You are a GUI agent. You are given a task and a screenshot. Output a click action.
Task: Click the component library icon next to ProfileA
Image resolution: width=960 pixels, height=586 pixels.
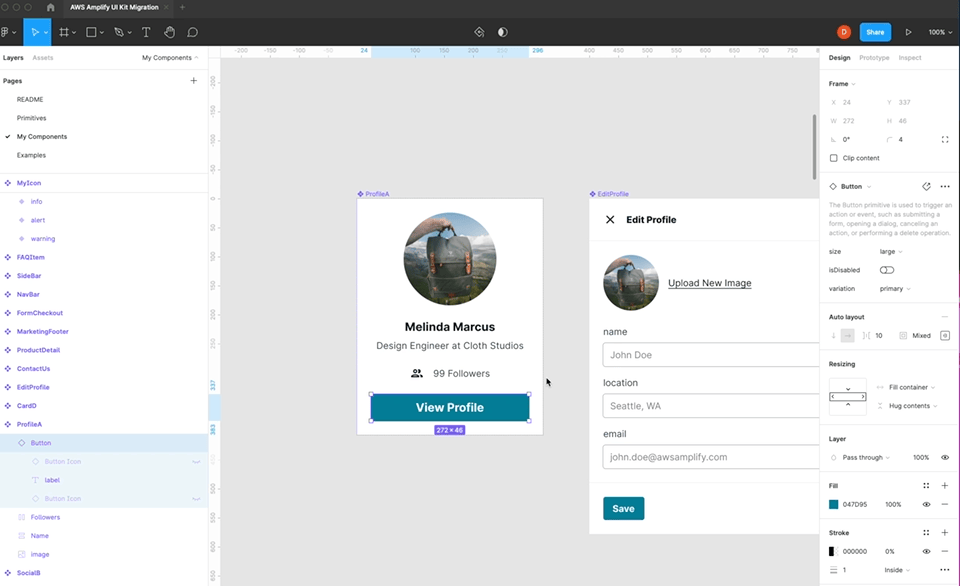[360, 193]
